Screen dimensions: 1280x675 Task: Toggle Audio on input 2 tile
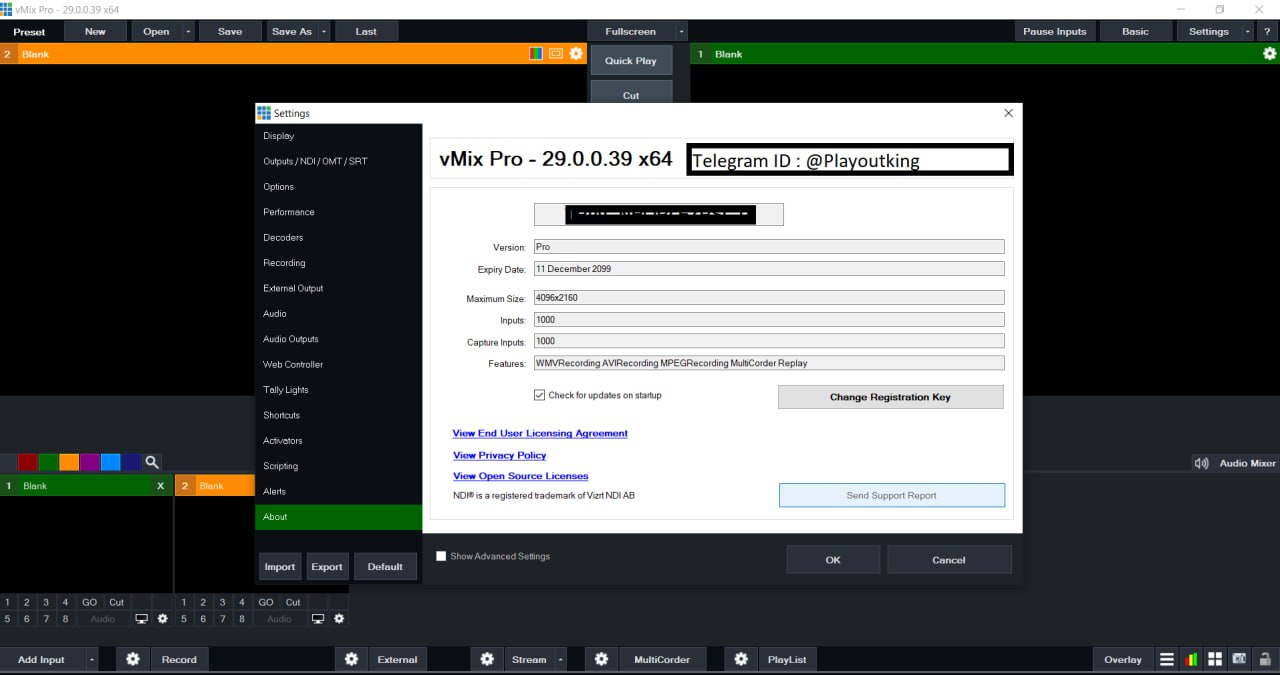click(x=279, y=619)
